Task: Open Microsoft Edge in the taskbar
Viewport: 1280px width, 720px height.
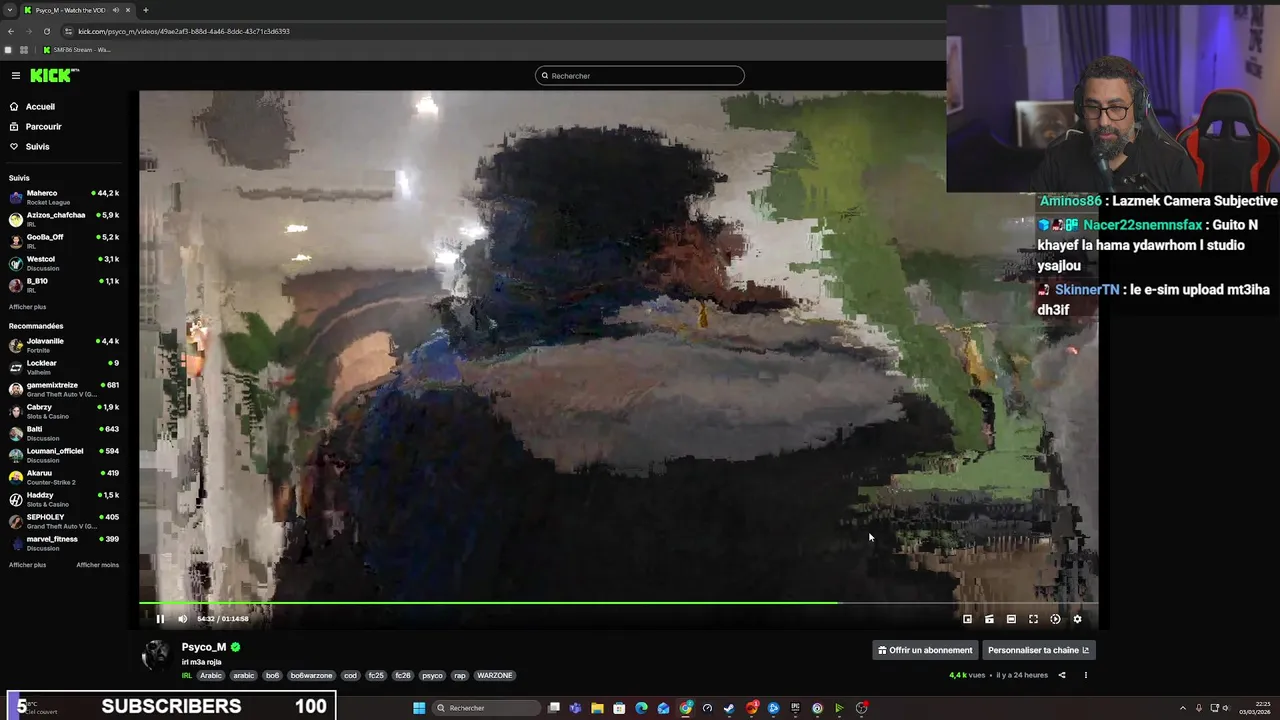Action: tap(641, 708)
